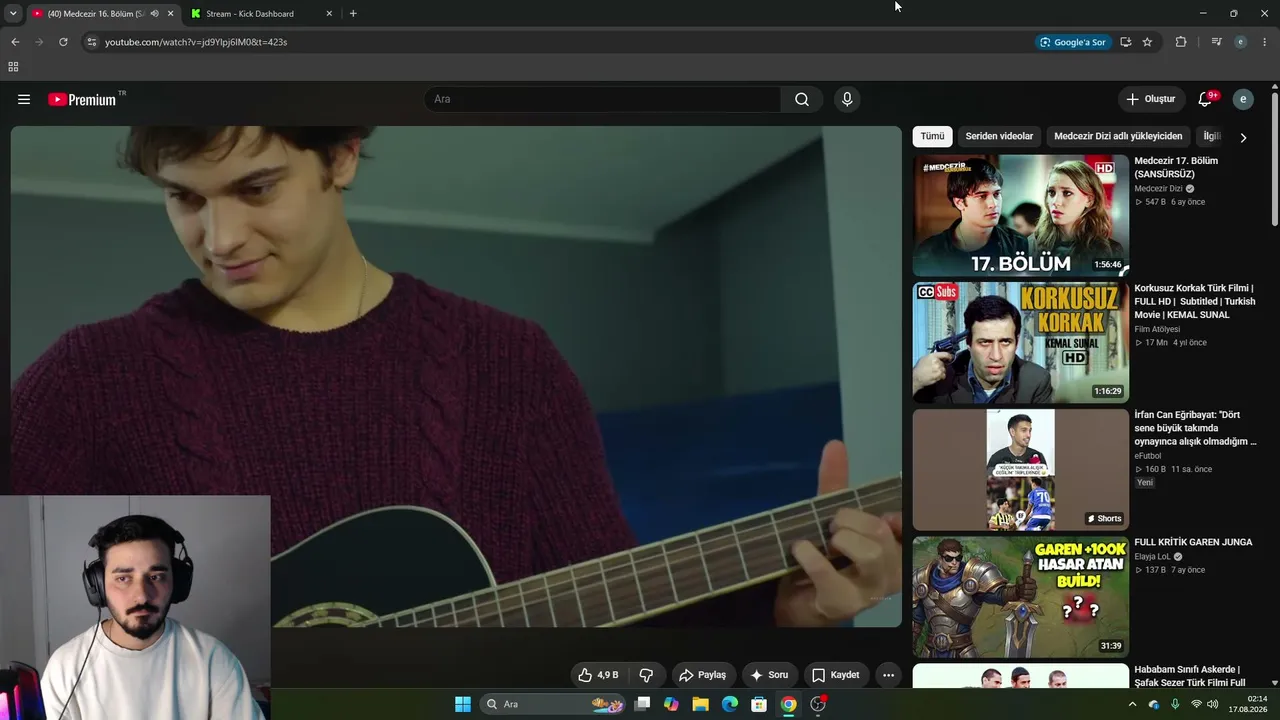The image size is (1280, 720).
Task: Open the YouTube guide hamburger menu
Action: (24, 99)
